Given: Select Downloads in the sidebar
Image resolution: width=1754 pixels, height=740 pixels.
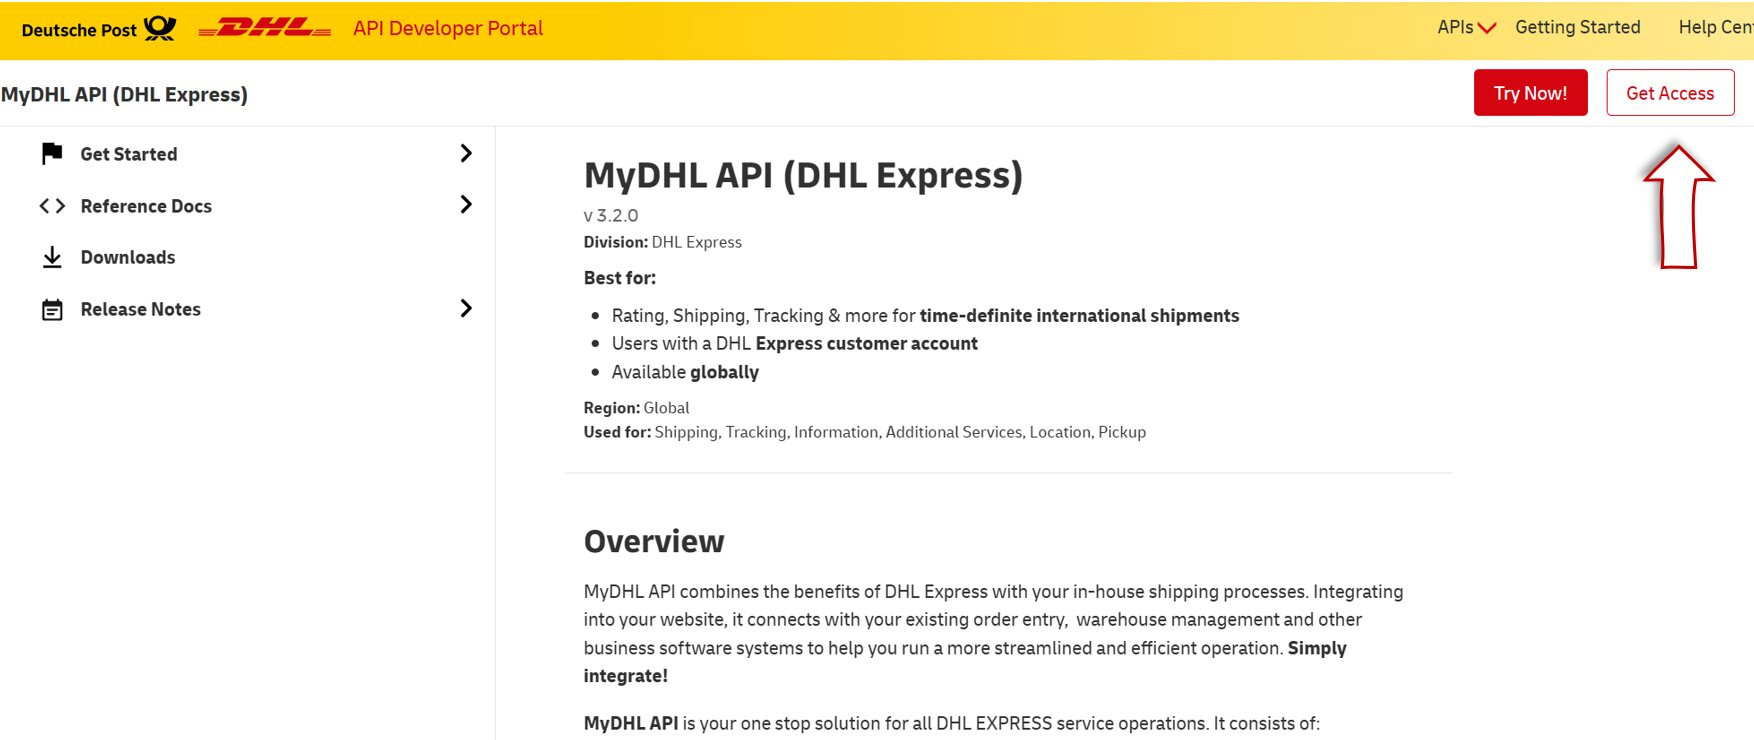Looking at the screenshot, I should pos(128,257).
